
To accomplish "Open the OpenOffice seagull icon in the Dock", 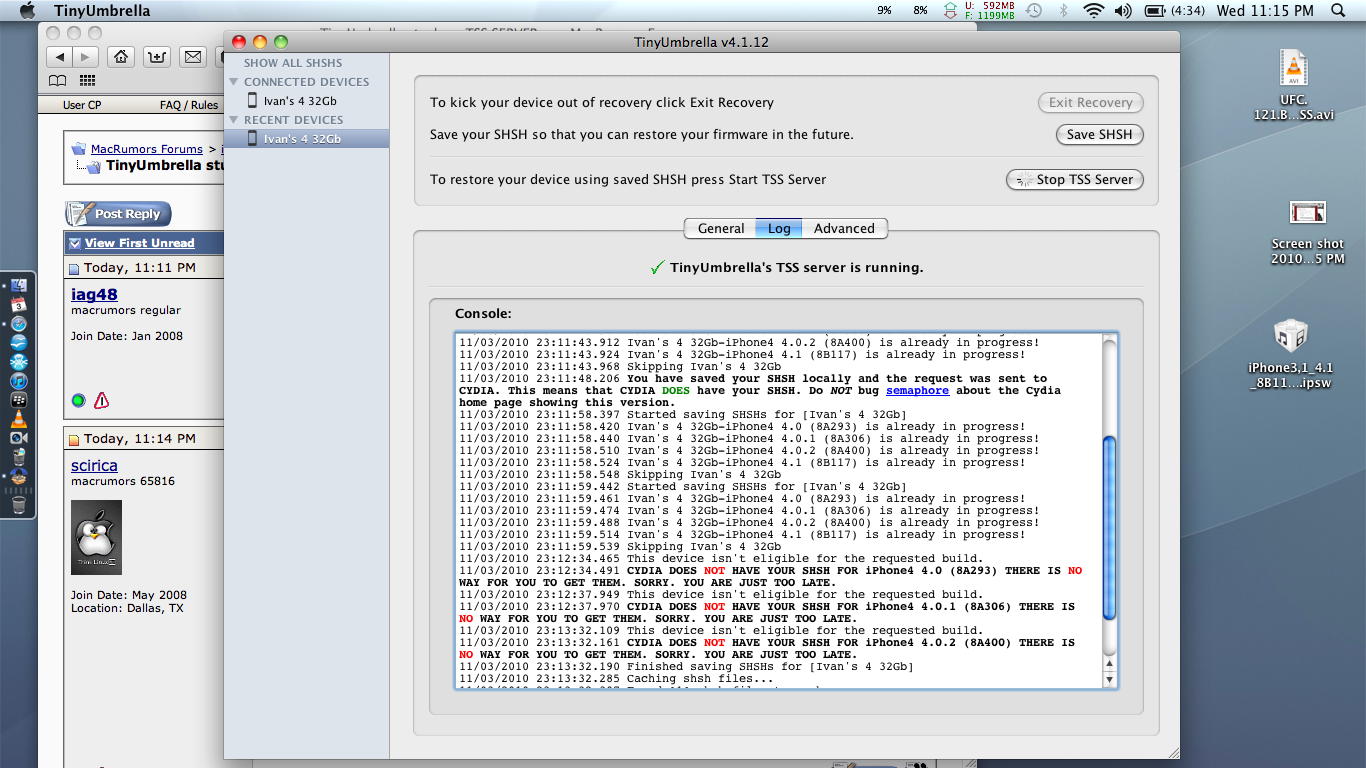I will tap(19, 343).
